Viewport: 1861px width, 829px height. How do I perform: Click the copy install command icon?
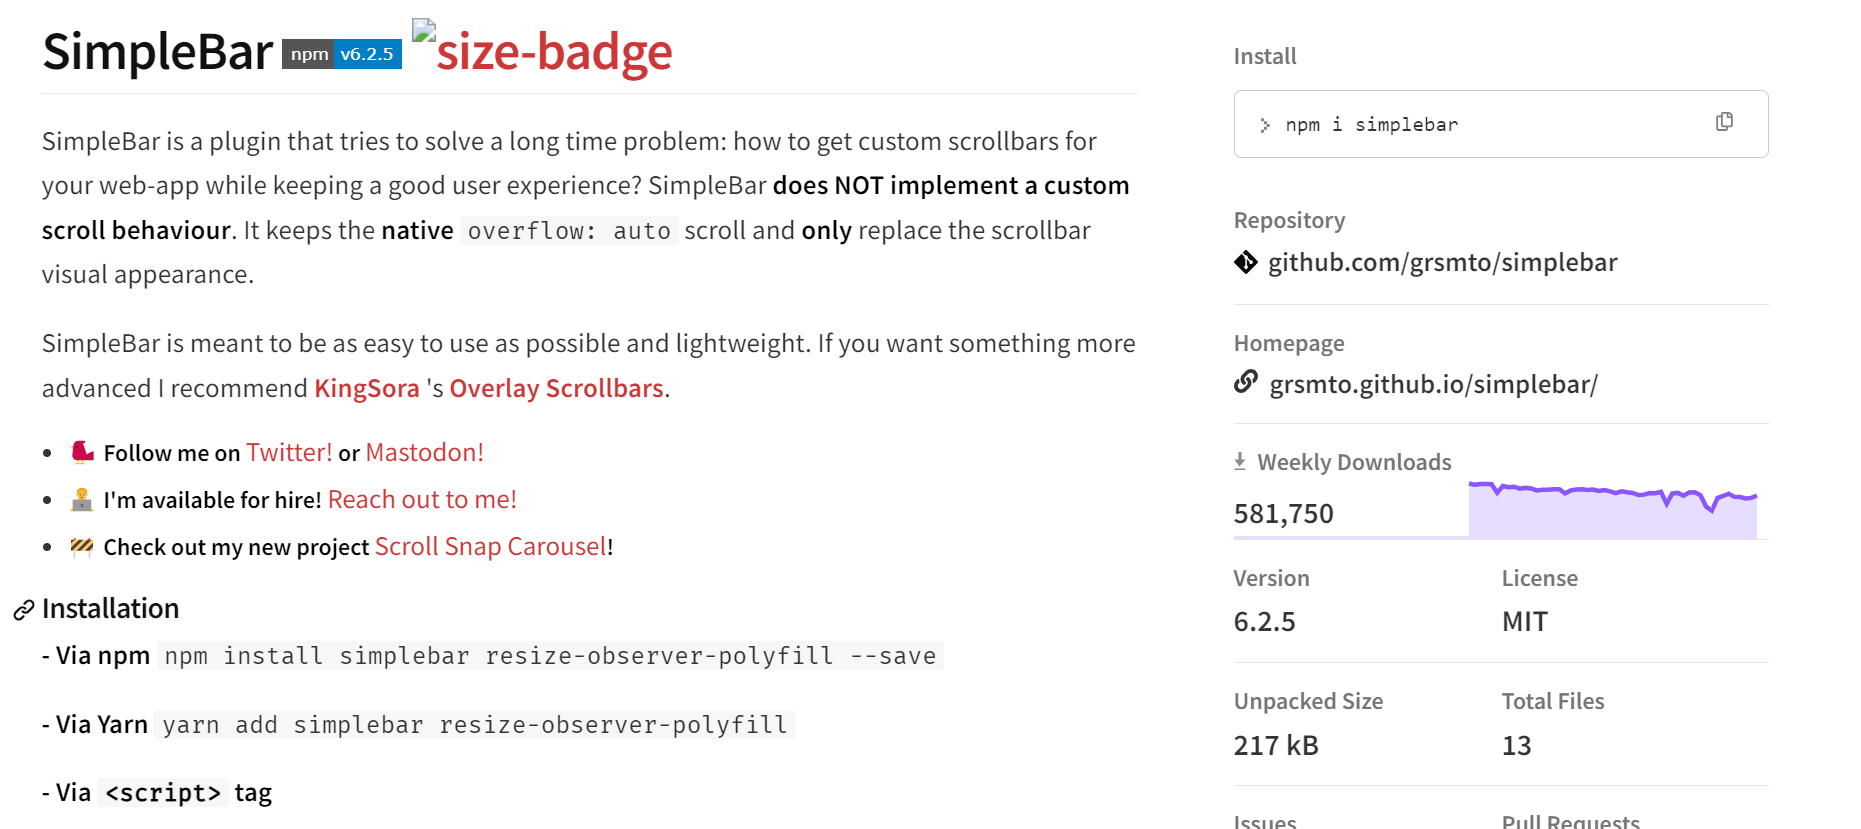click(x=1724, y=122)
